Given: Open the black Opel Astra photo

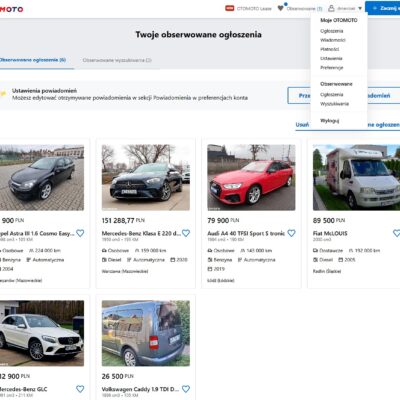Looking at the screenshot, I should click(42, 177).
